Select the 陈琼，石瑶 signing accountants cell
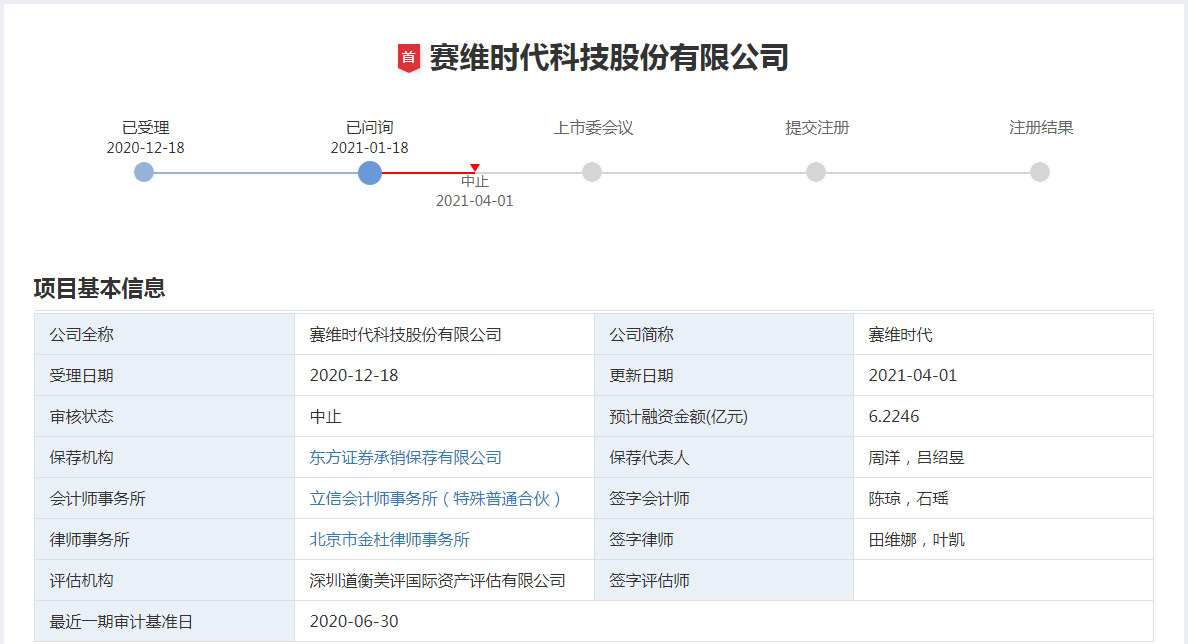This screenshot has height=644, width=1188. point(908,499)
